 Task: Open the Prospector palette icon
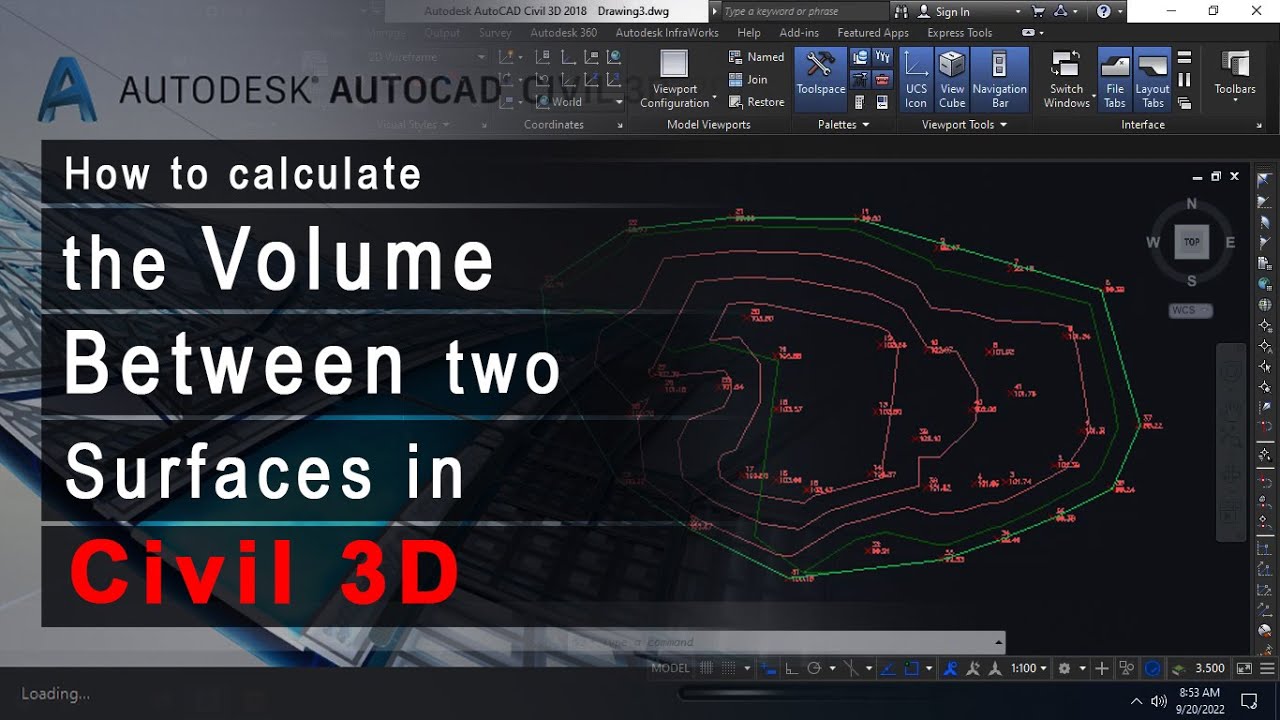pyautogui.click(x=859, y=57)
